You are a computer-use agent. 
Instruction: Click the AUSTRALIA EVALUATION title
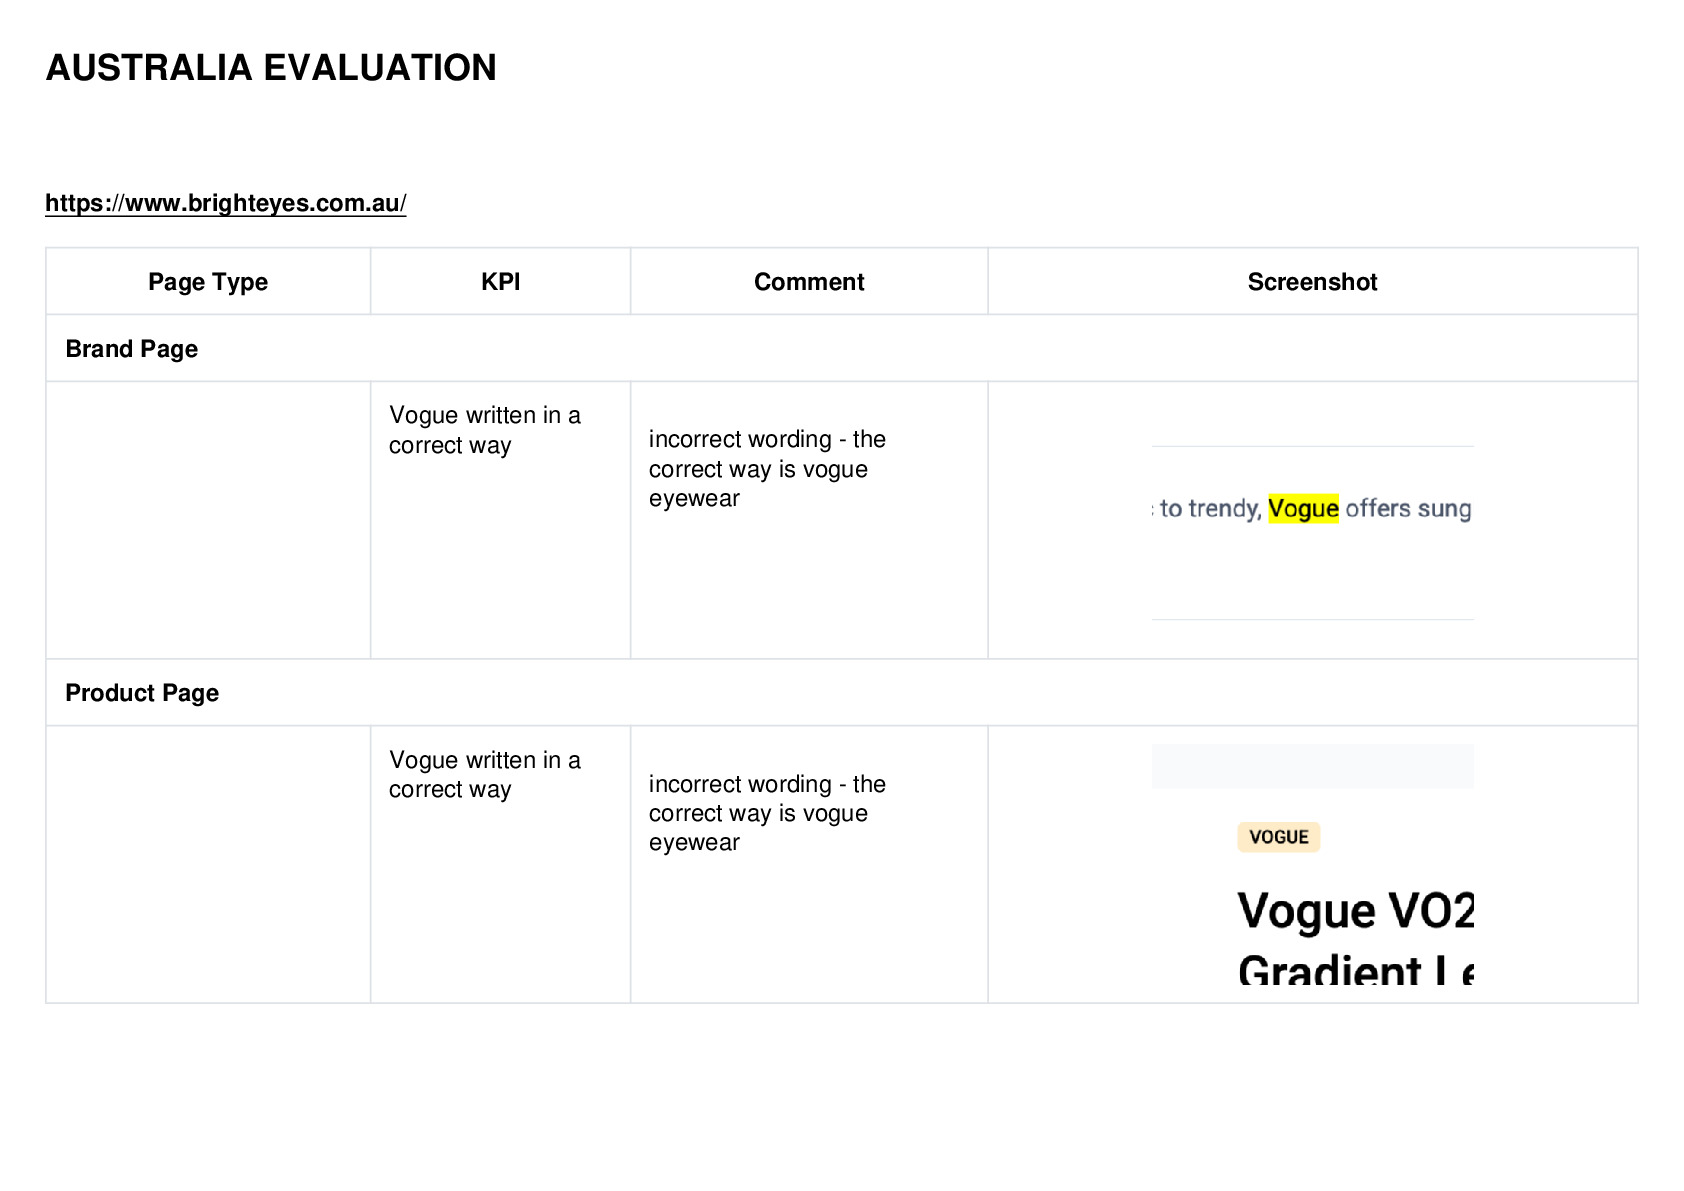click(271, 68)
